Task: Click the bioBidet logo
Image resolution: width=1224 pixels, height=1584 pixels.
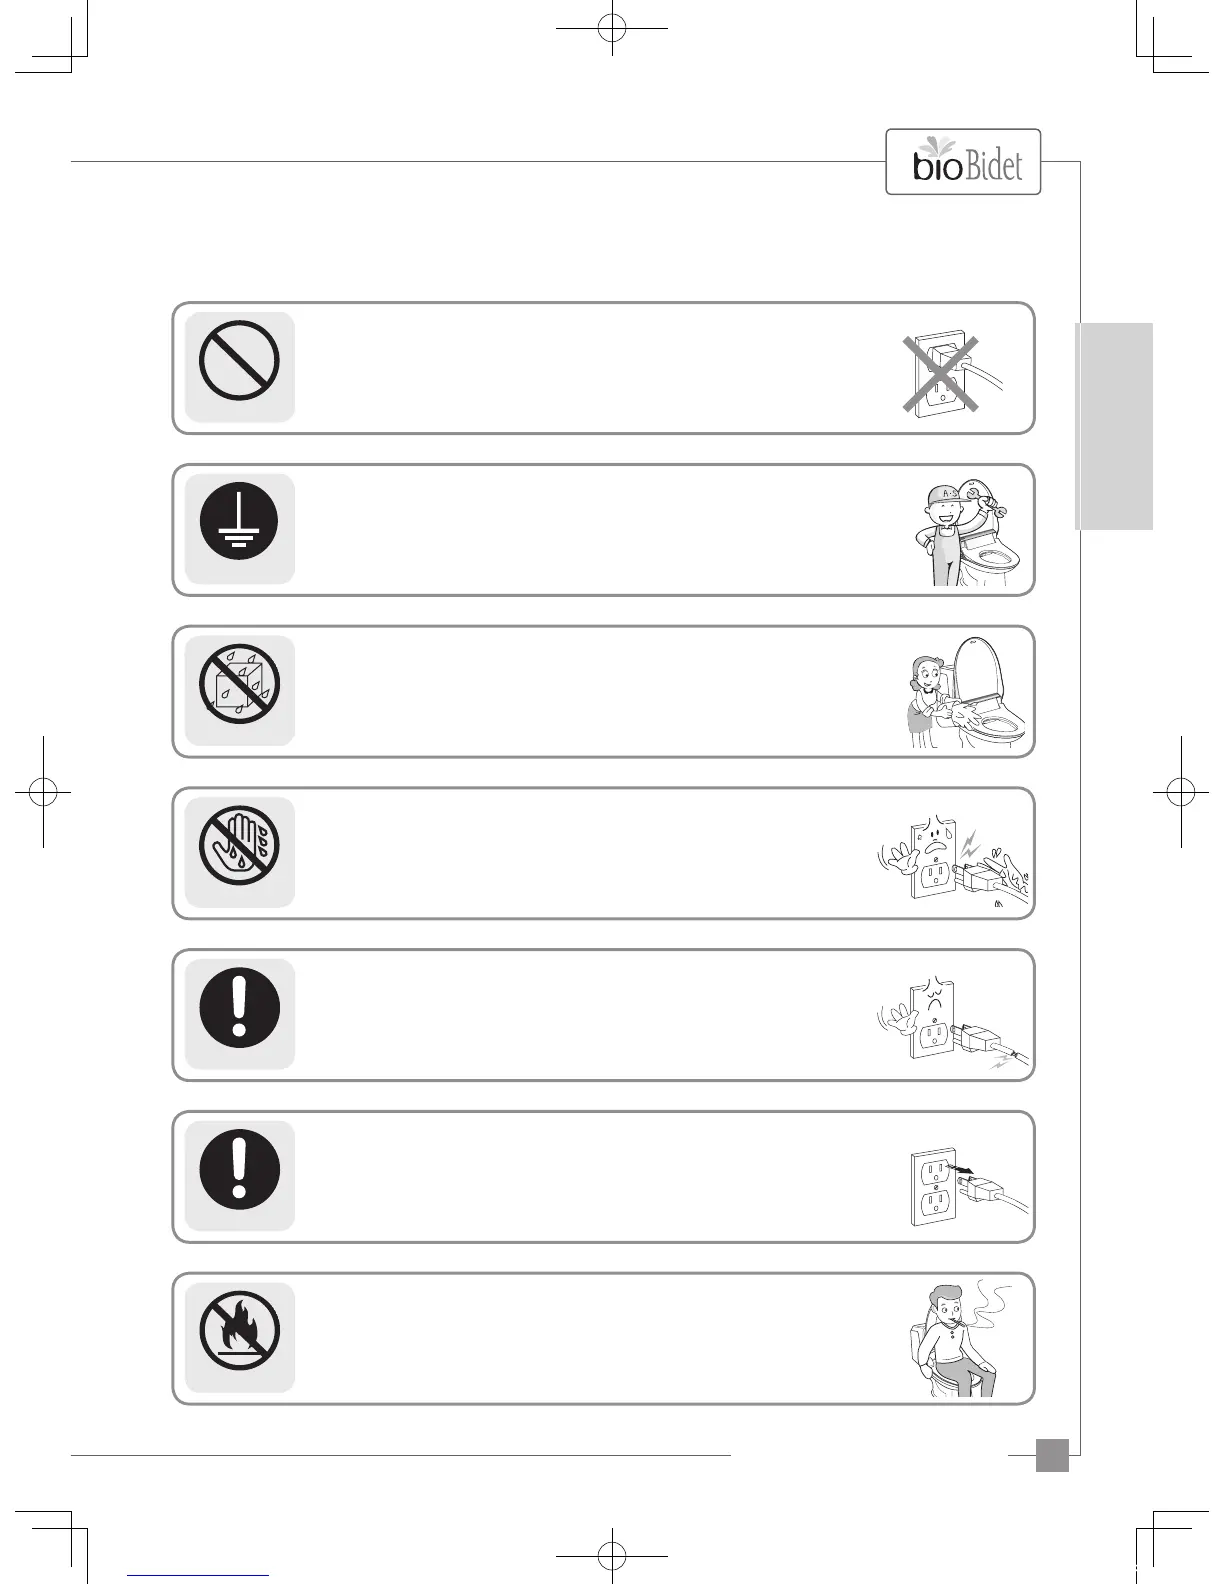Action: click(x=963, y=162)
